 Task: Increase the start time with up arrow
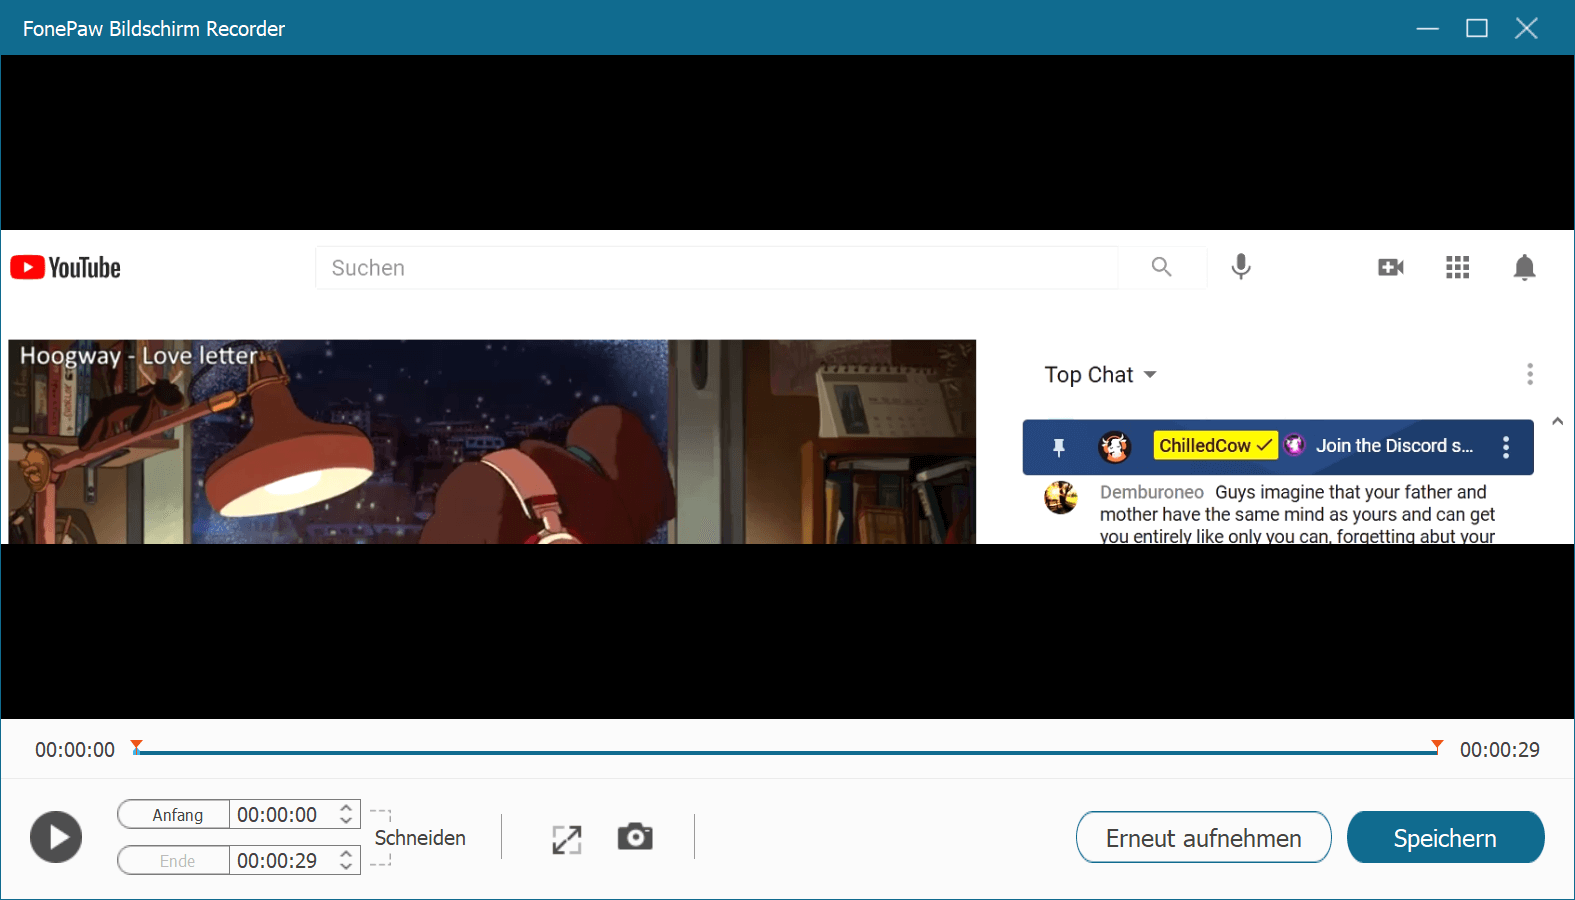pyautogui.click(x=346, y=807)
